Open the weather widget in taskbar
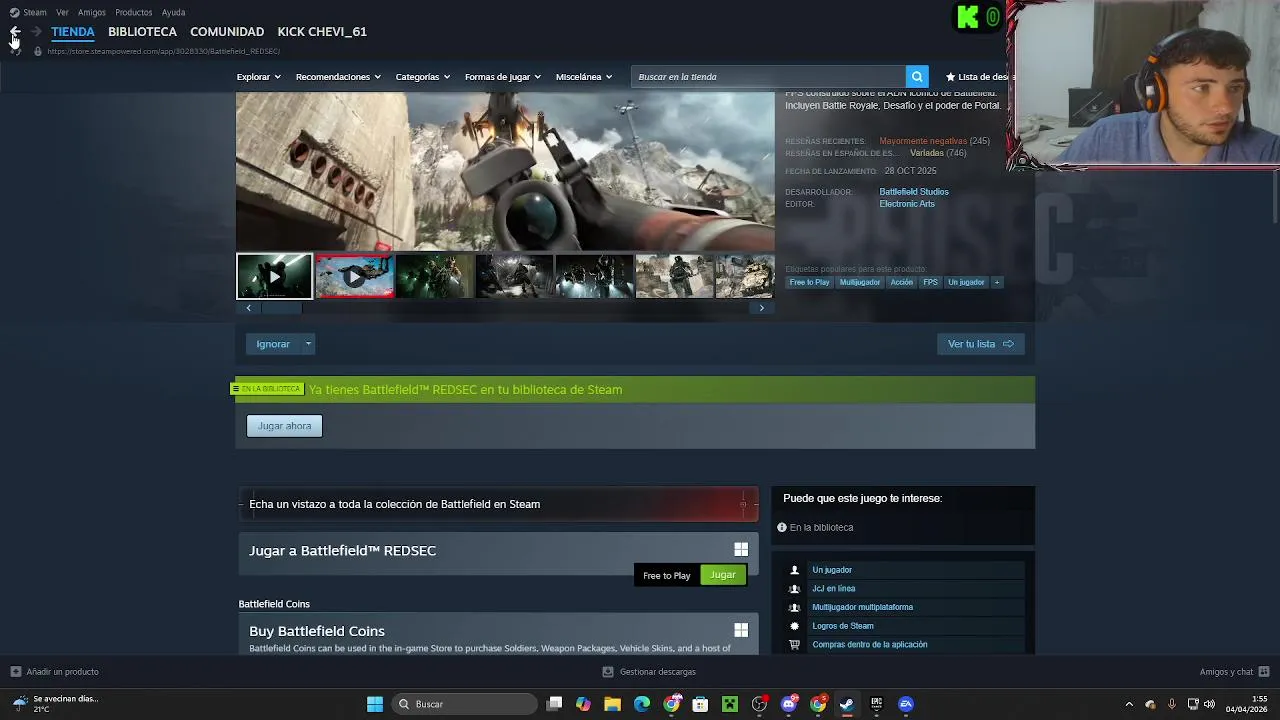Screen dimensions: 1280x720 55,704
